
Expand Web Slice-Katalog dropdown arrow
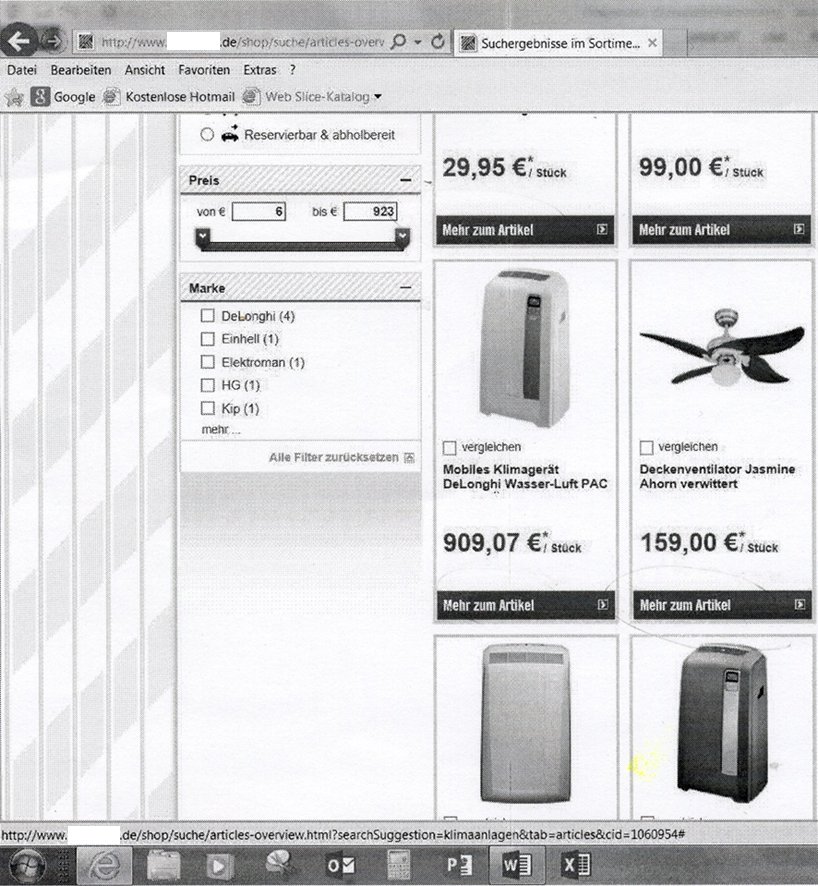[378, 97]
